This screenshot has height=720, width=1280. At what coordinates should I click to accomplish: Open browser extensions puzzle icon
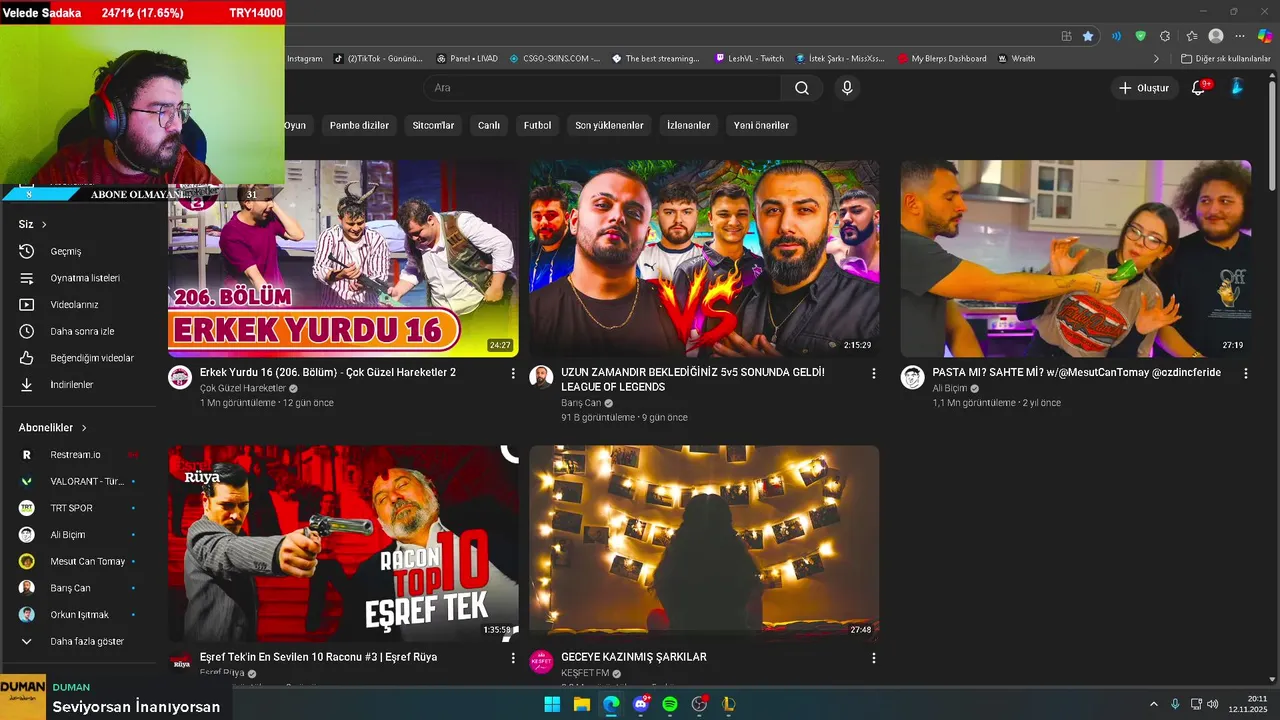tap(1165, 36)
